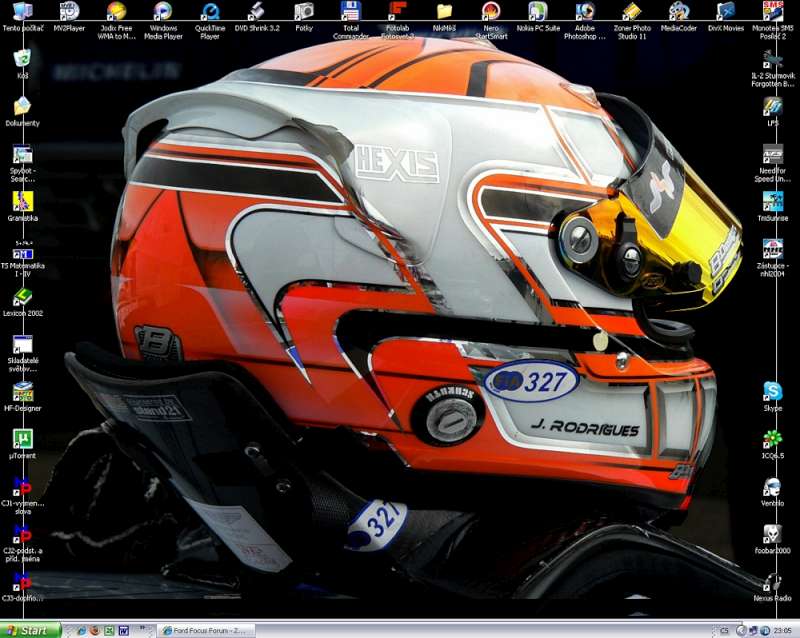The width and height of the screenshot is (800, 638).
Task: Launch Windows Media Player shortcut
Action: 163,12
